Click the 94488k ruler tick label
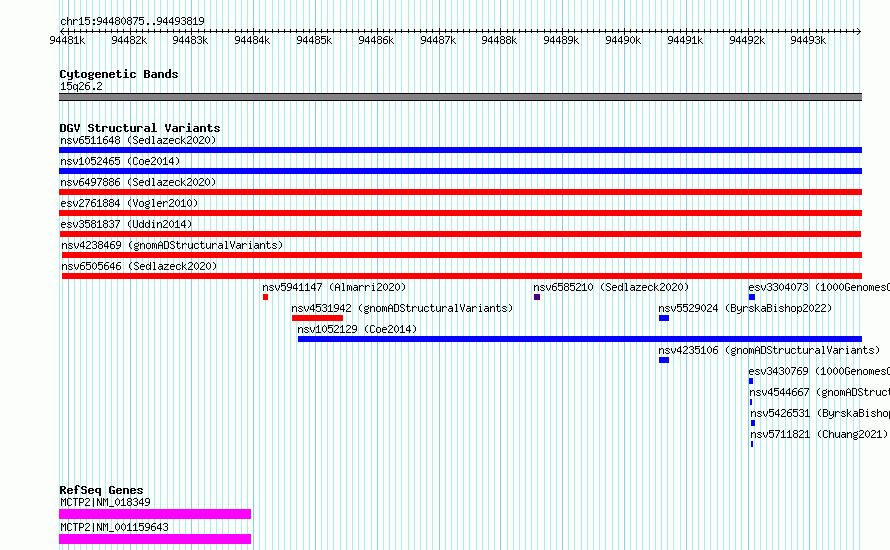 [499, 40]
